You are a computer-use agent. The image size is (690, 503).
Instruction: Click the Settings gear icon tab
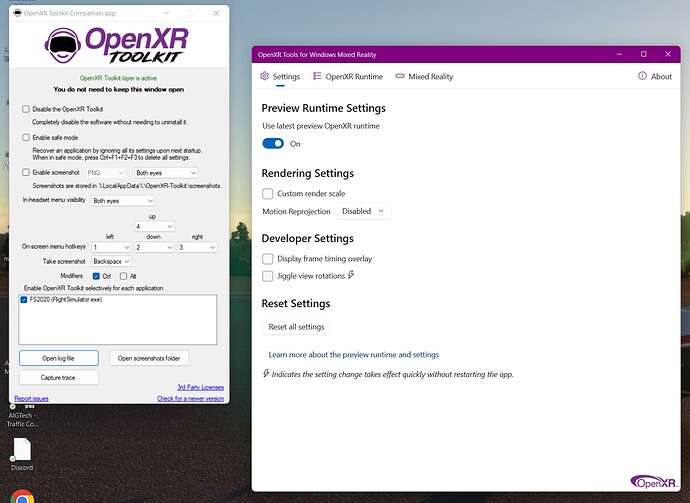pos(265,76)
